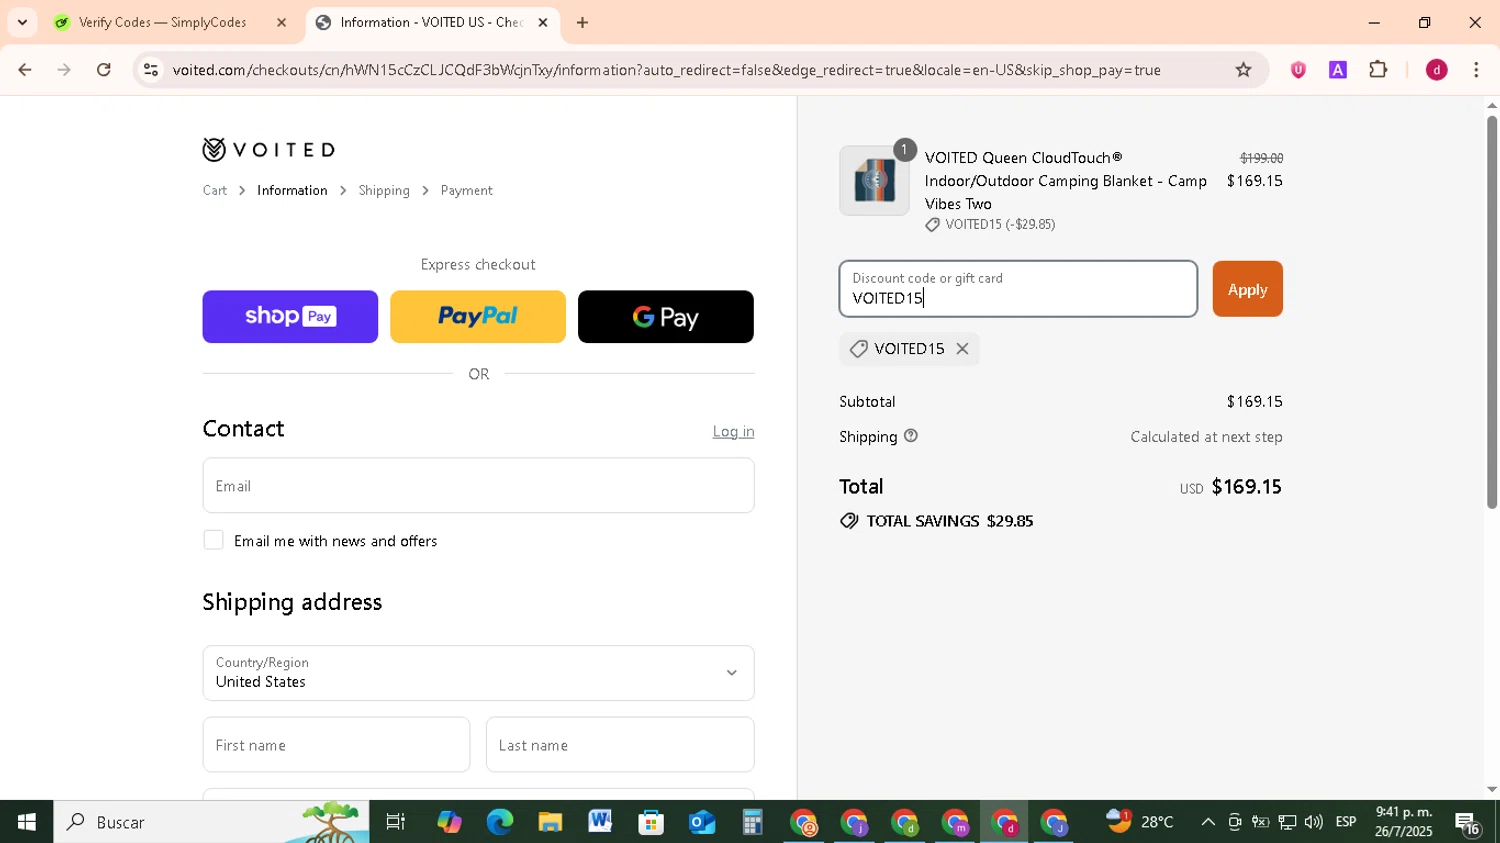Image resolution: width=1500 pixels, height=843 pixels.
Task: Click the VOITED logo
Action: pyautogui.click(x=268, y=150)
